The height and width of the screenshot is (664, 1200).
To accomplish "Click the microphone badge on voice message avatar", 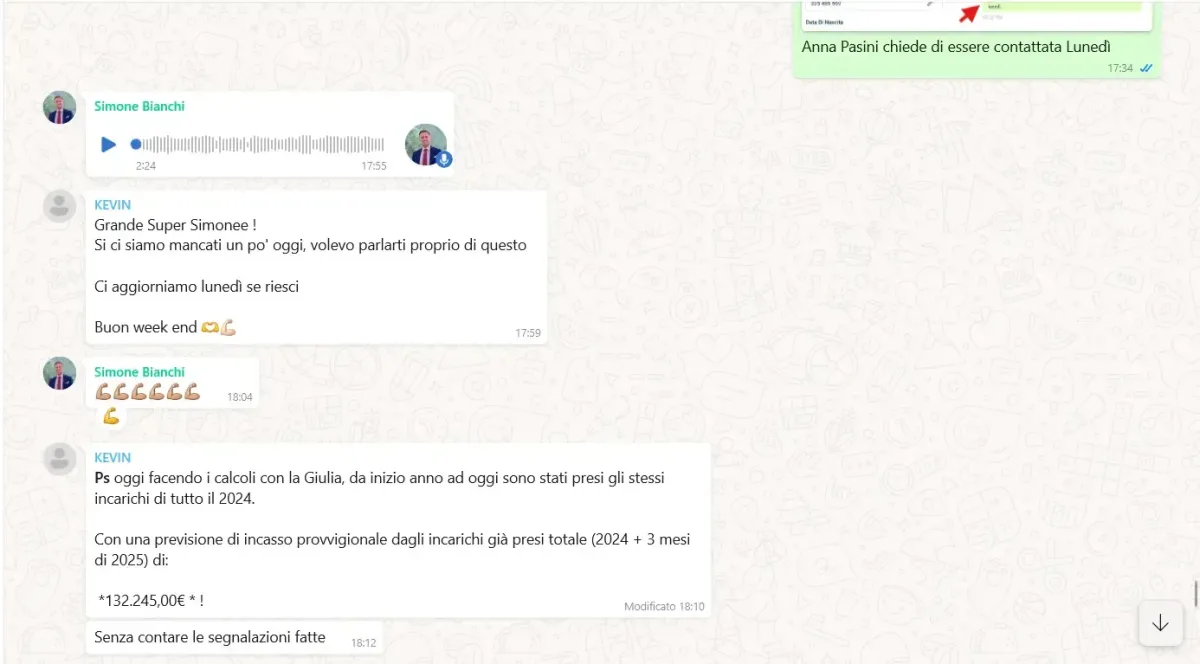I will point(444,160).
